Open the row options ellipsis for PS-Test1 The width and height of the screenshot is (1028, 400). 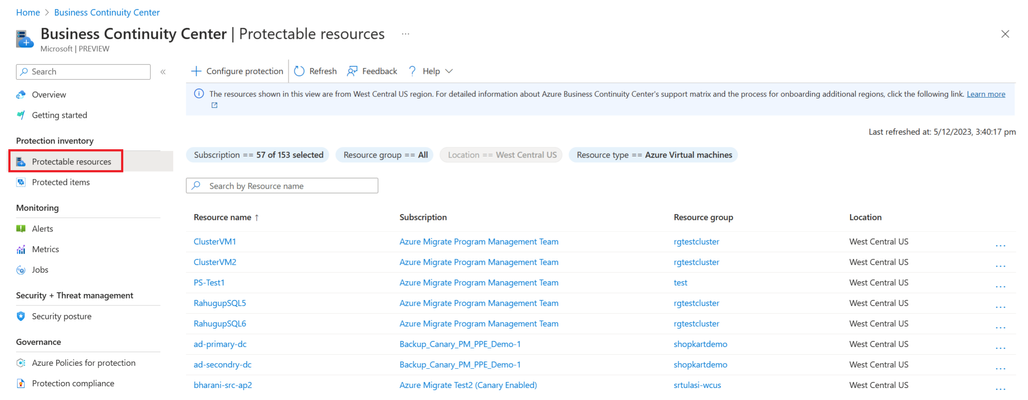coord(1000,286)
